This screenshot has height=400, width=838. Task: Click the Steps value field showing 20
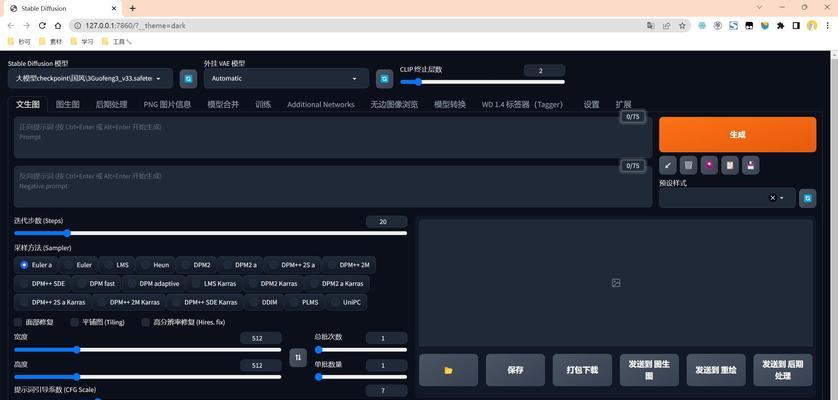click(x=386, y=221)
